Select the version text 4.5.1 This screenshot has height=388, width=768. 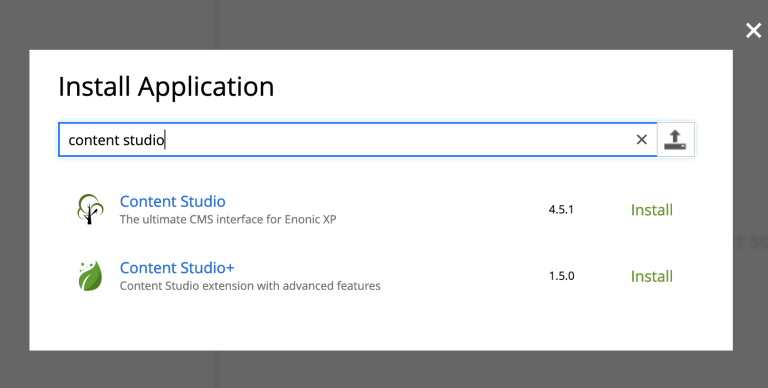[561, 210]
